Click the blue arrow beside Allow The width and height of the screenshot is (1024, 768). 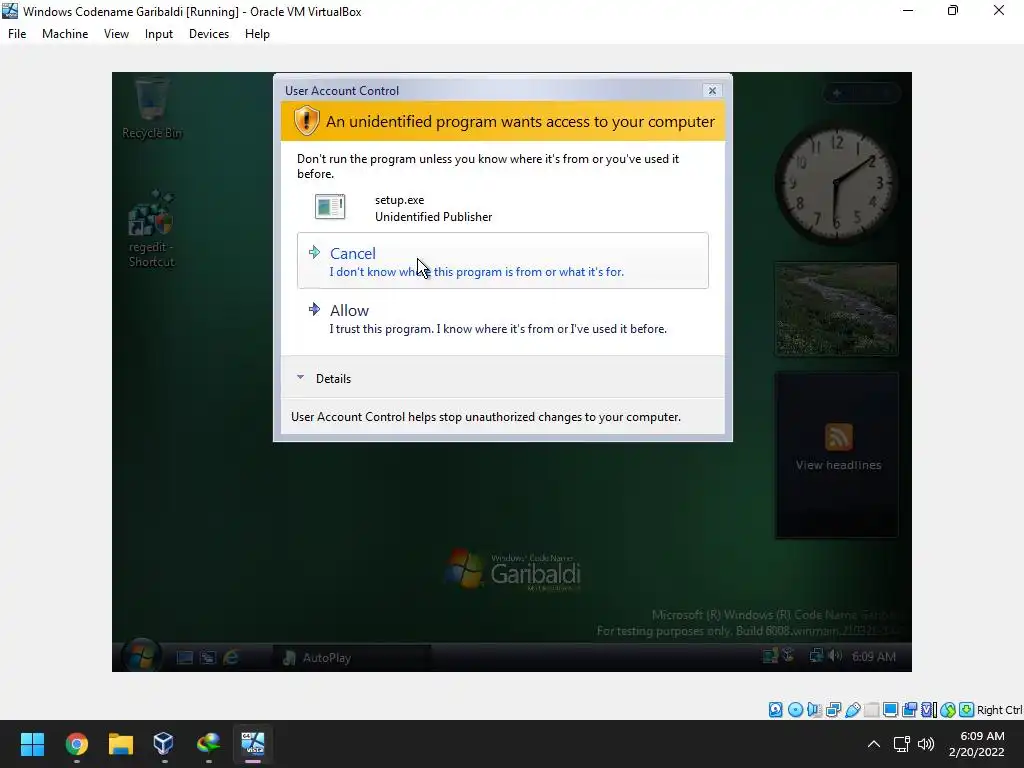click(314, 309)
